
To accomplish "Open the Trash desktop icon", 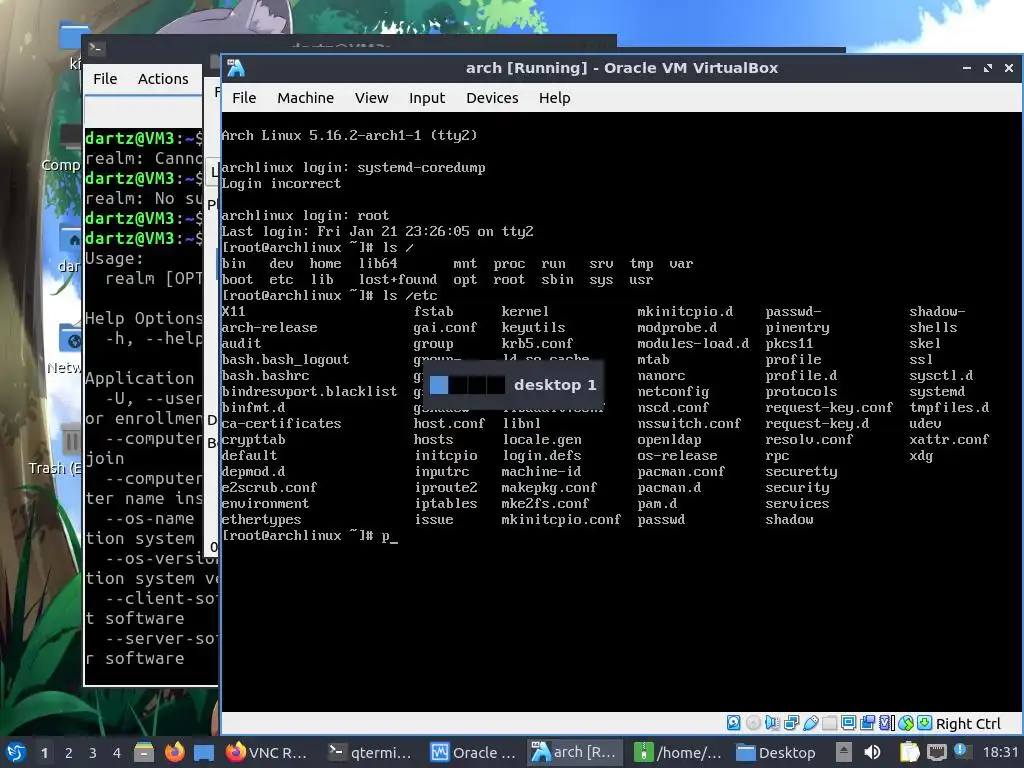I will (69, 440).
